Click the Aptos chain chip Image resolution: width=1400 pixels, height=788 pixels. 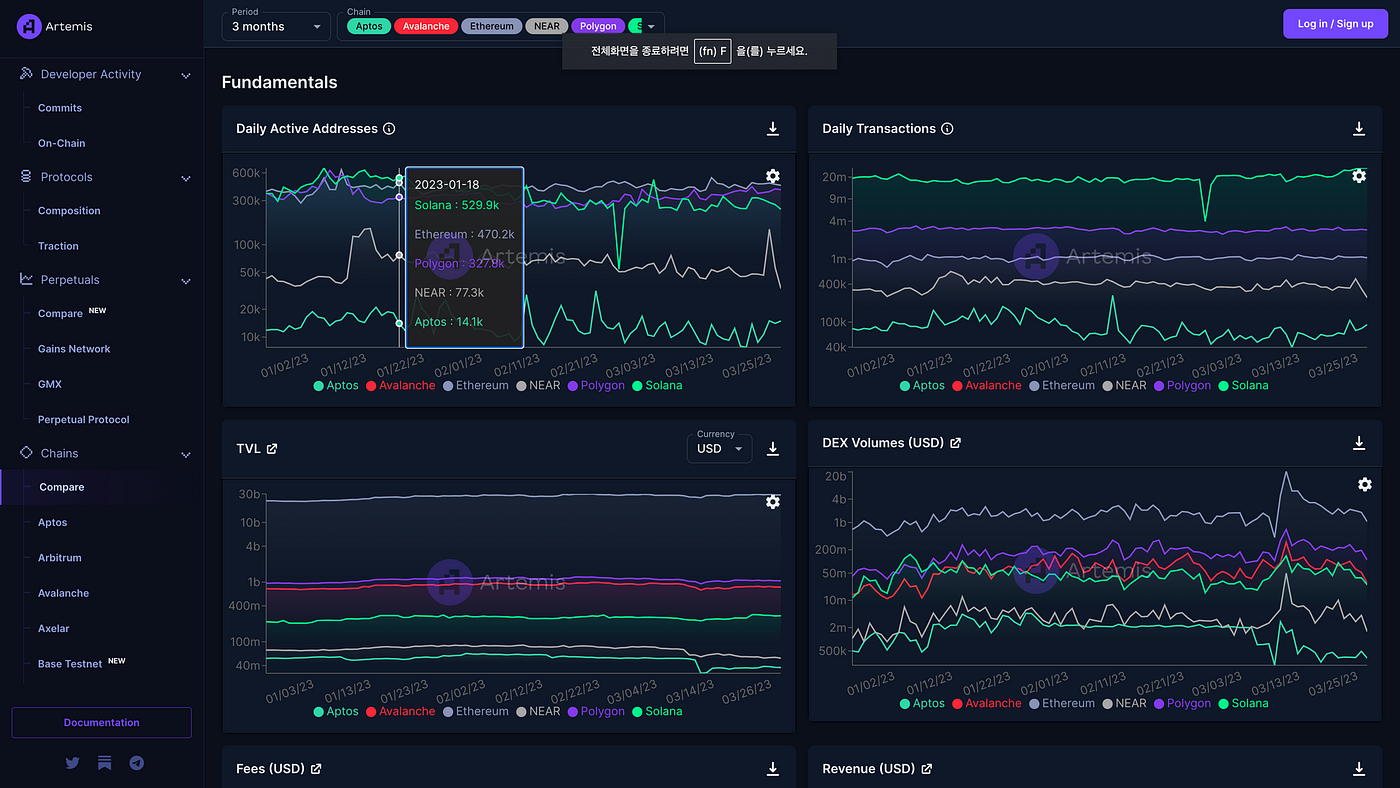tap(369, 26)
